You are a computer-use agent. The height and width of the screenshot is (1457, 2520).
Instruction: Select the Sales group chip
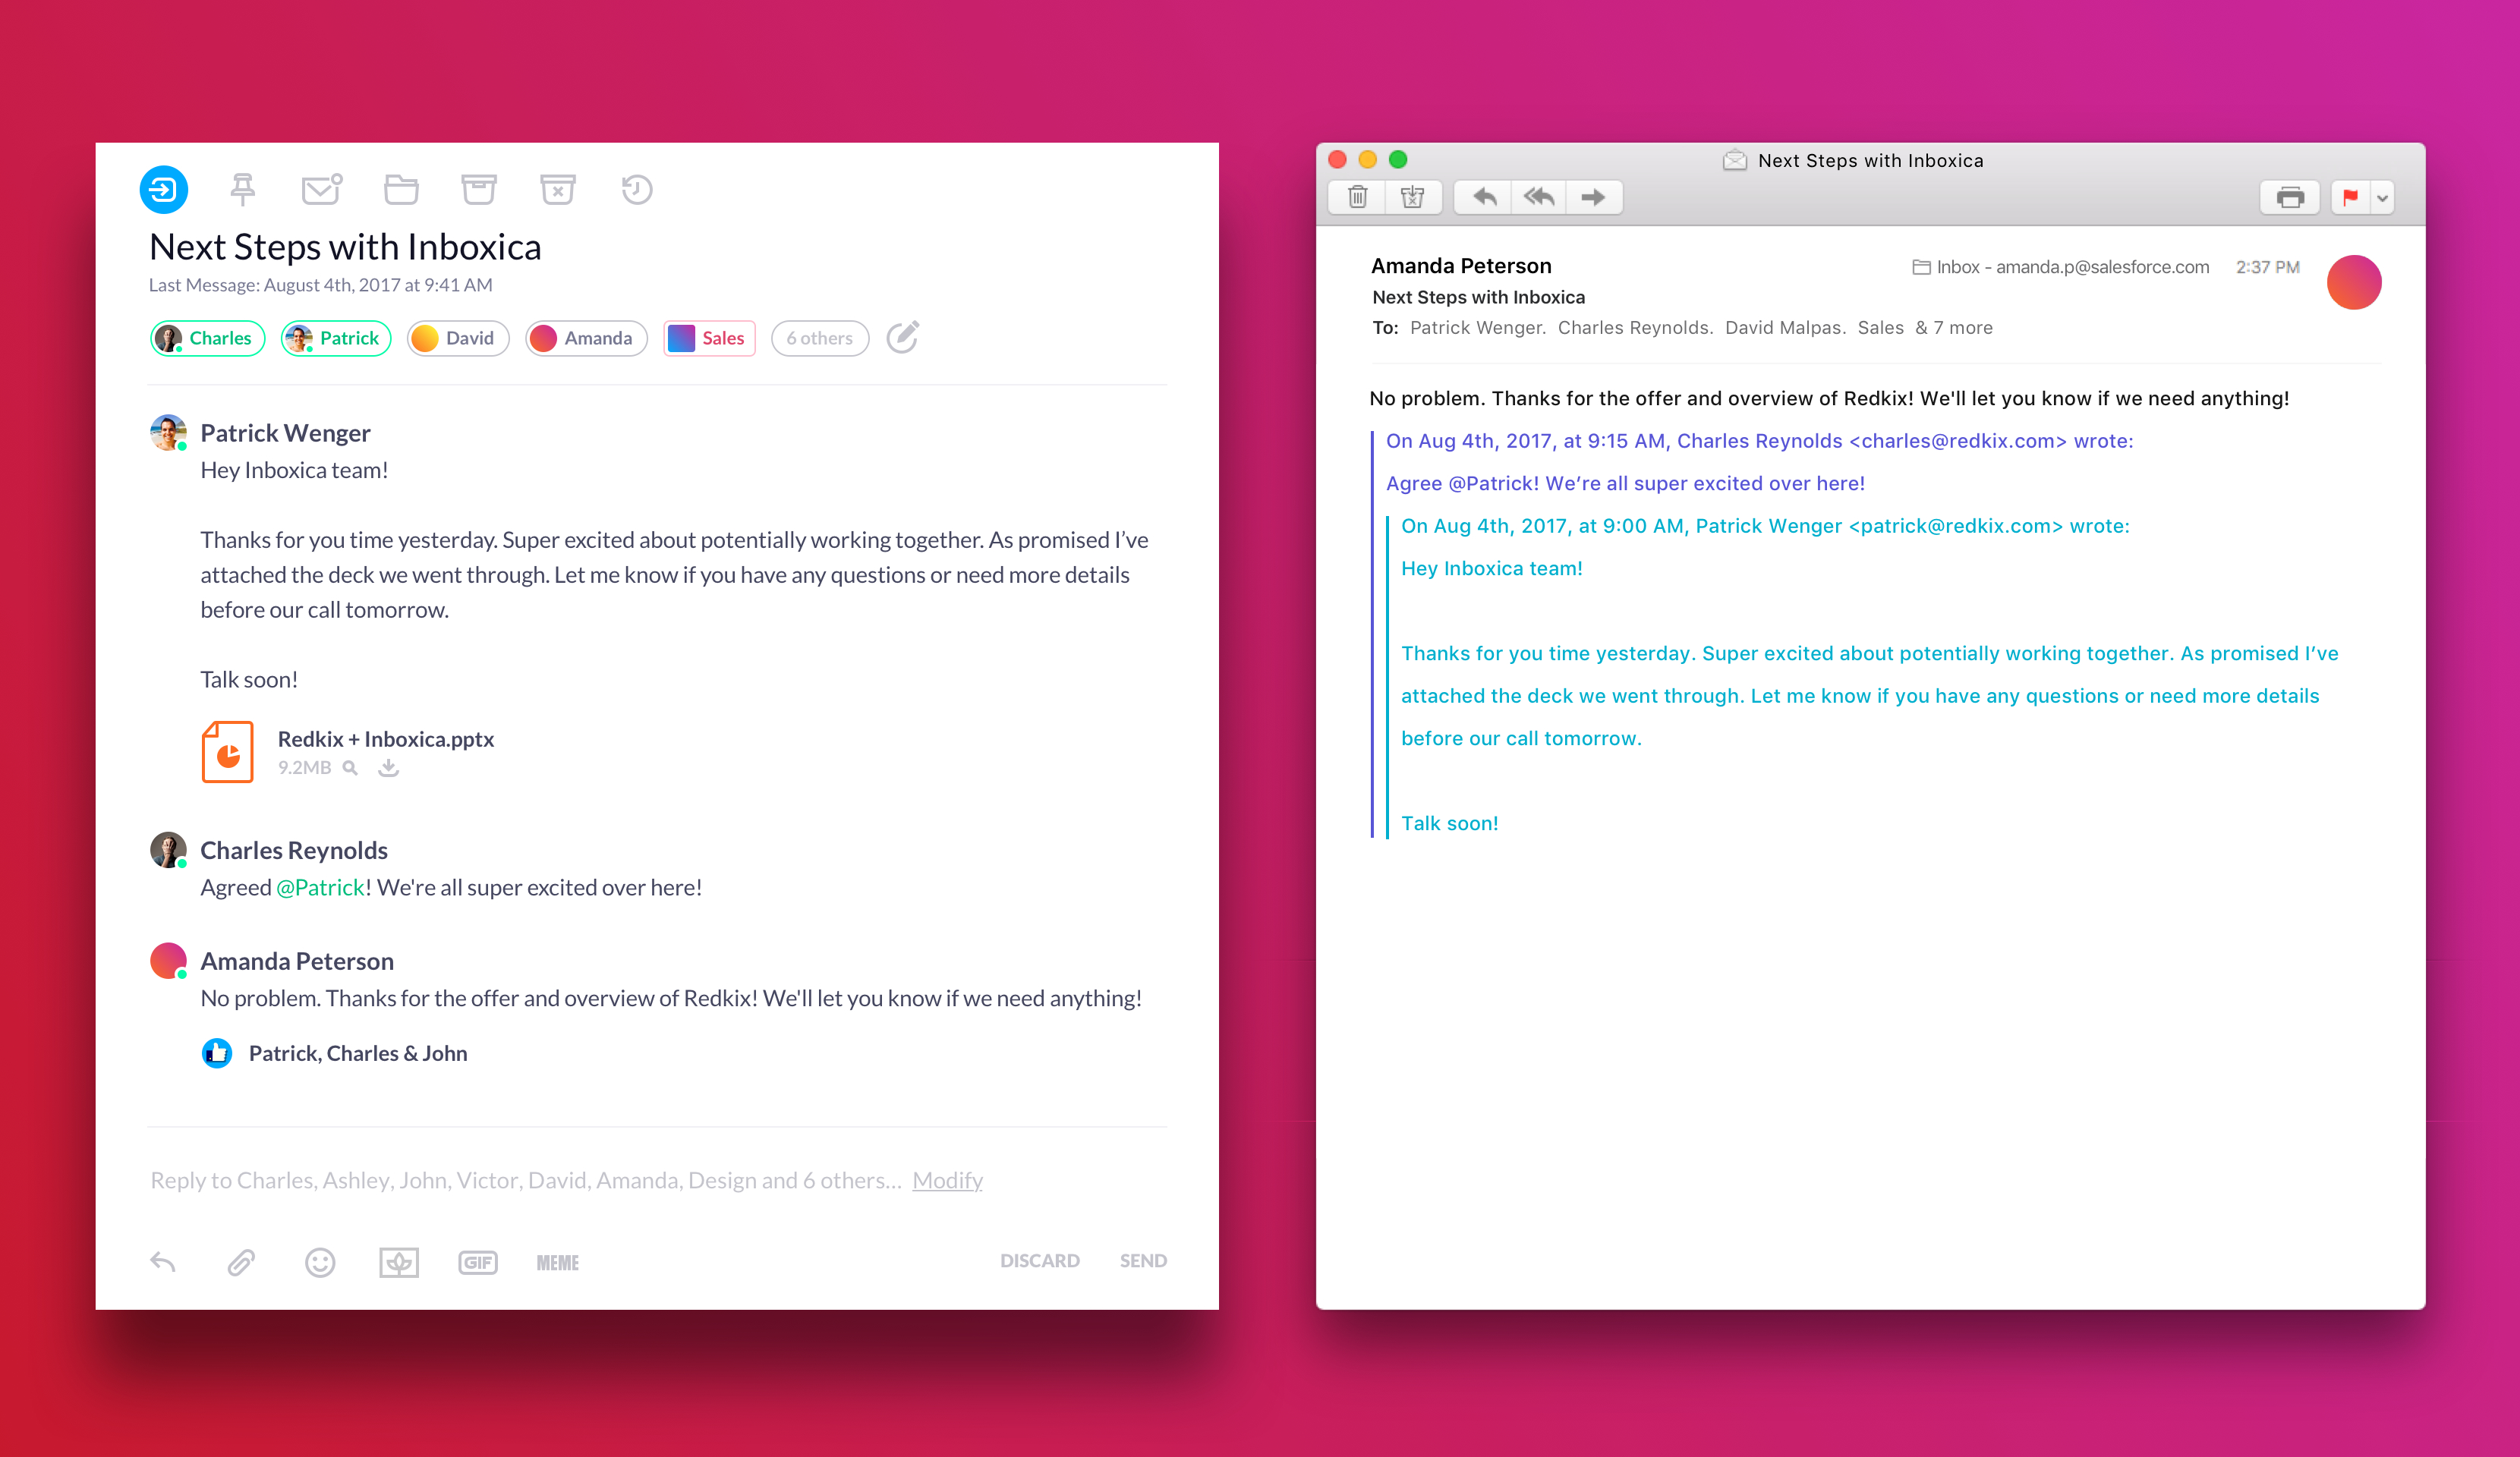[x=709, y=338]
